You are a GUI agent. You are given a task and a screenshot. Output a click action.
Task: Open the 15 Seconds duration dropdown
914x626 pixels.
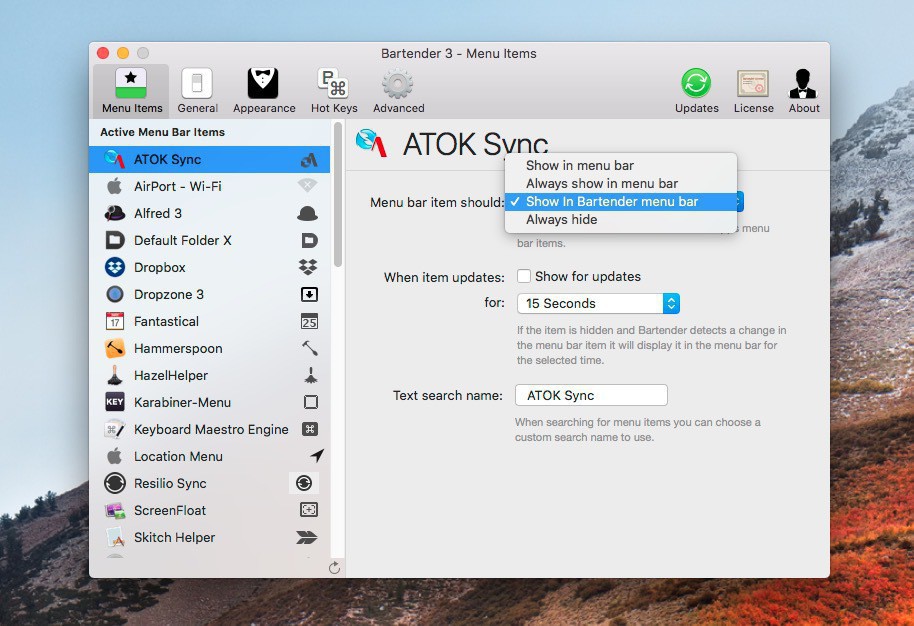coord(598,303)
